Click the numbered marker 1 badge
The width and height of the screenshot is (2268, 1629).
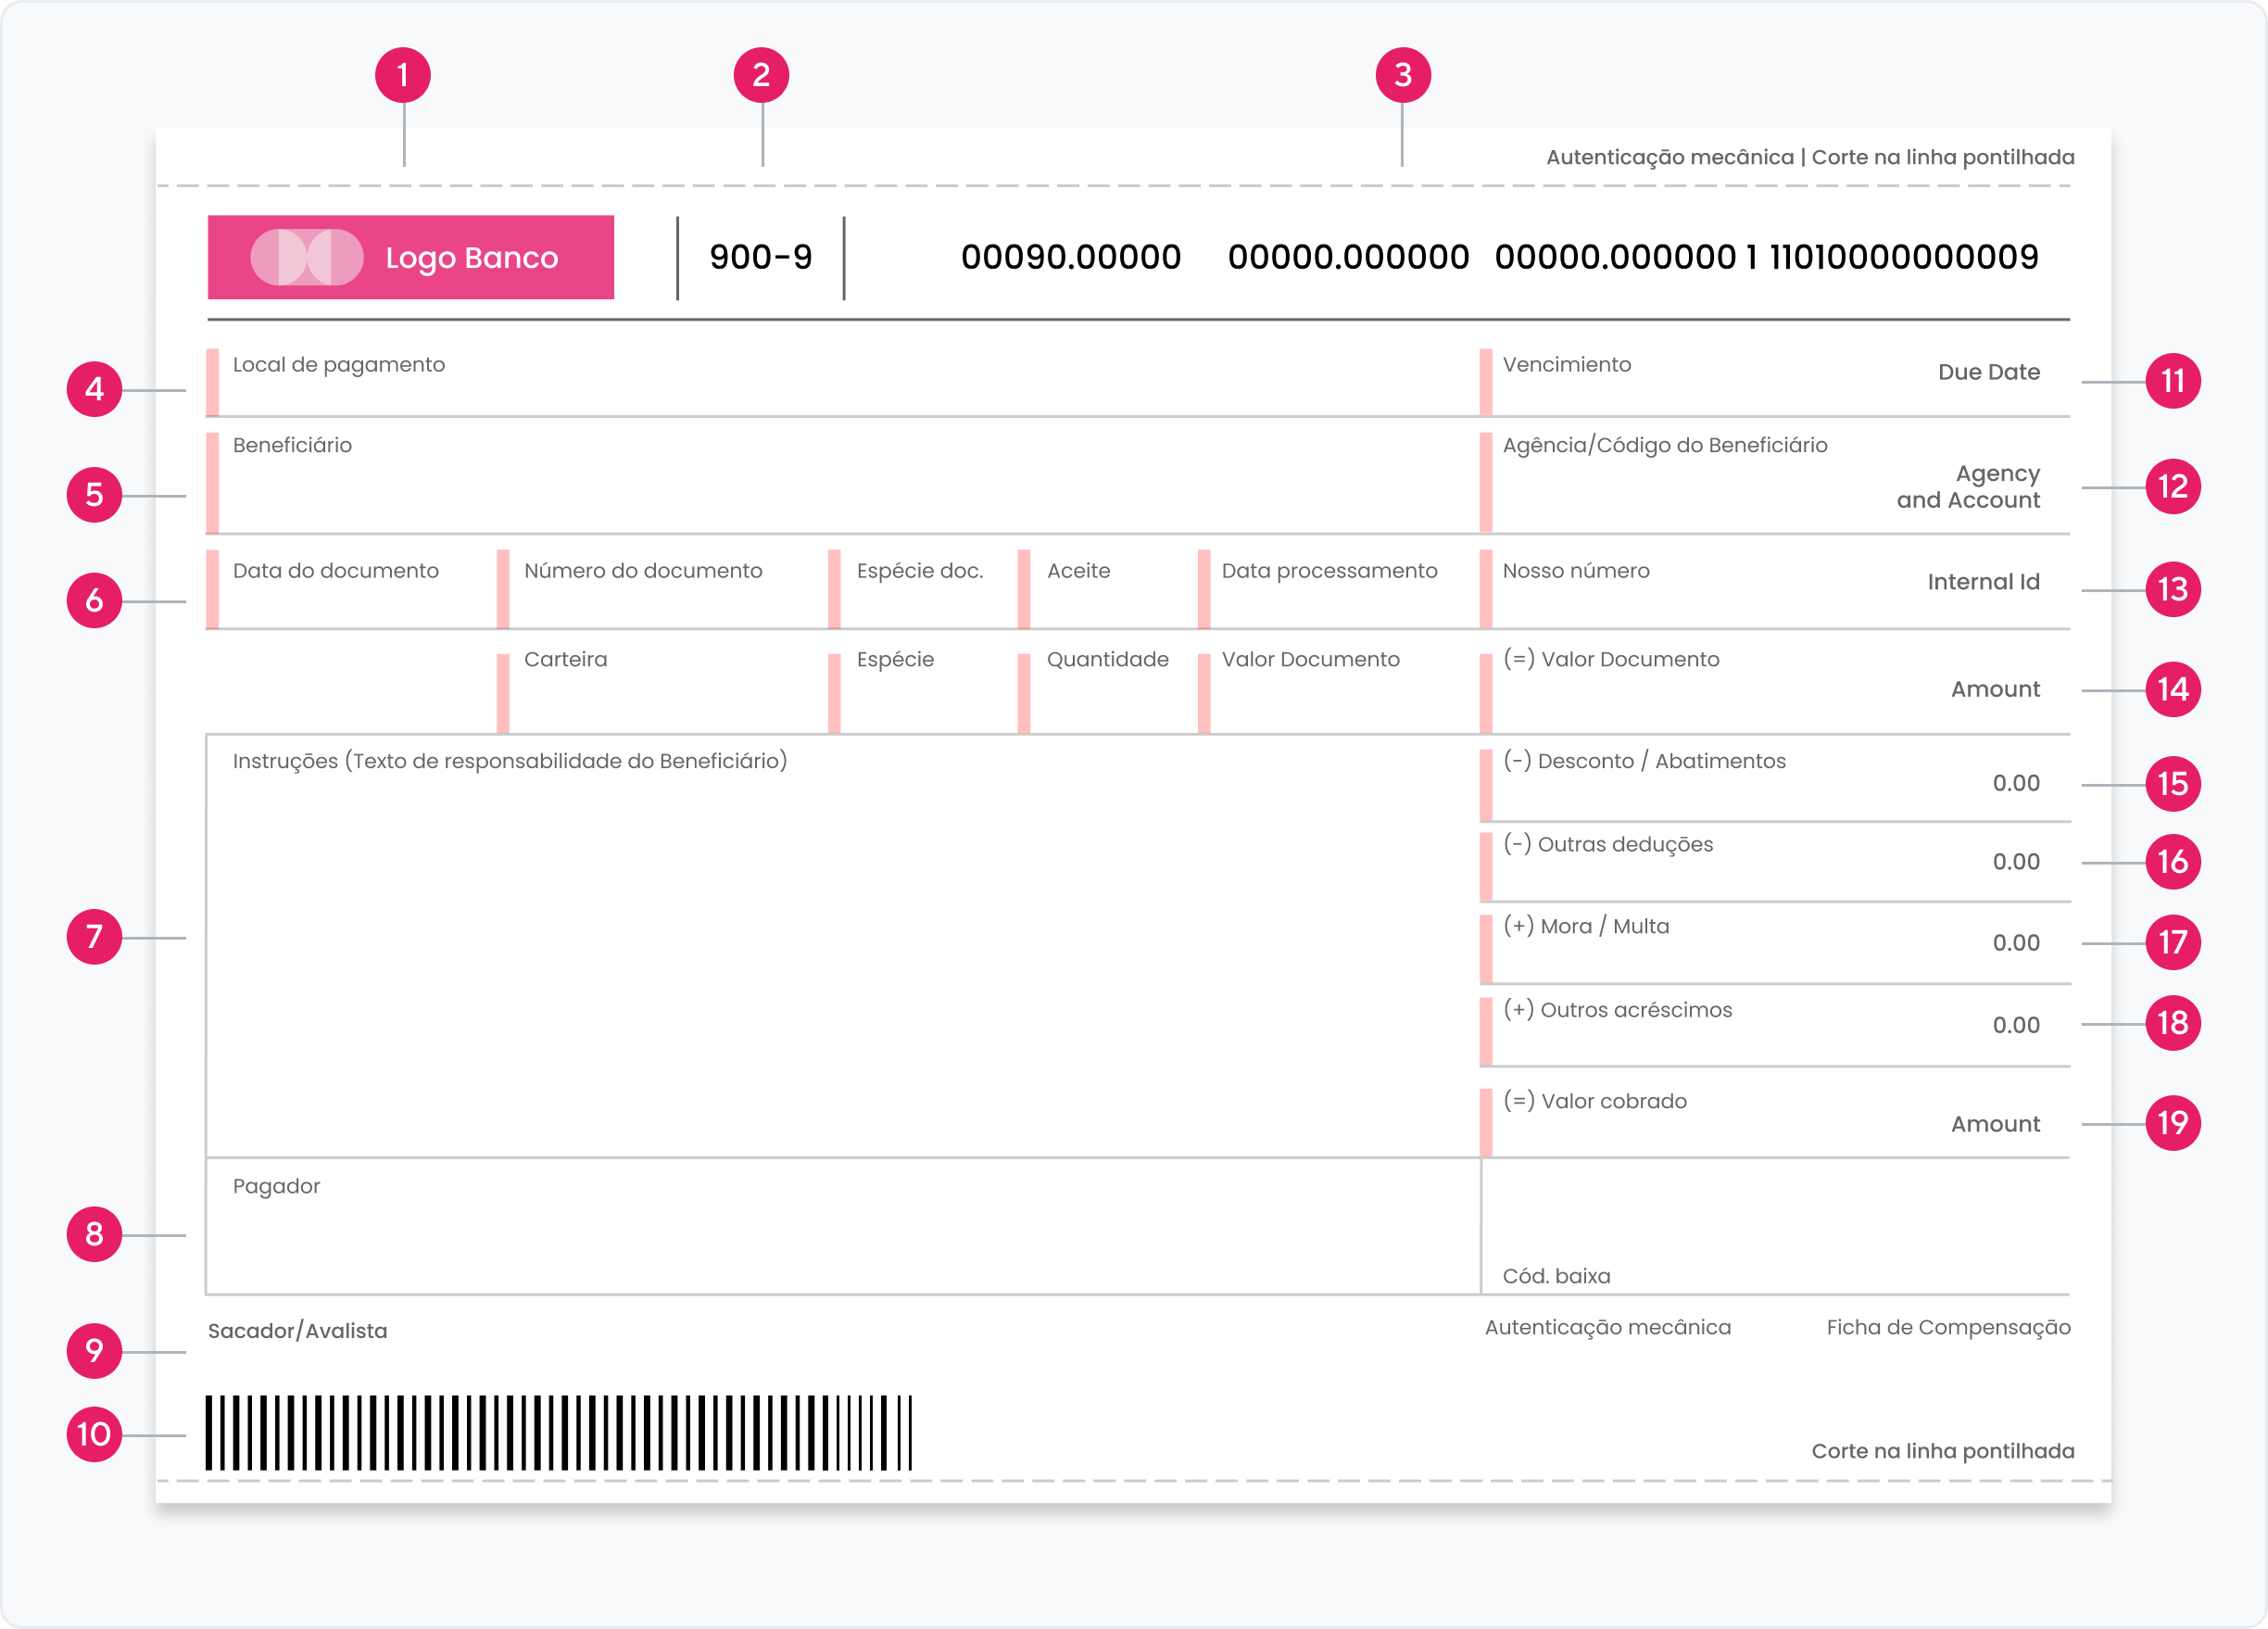pyautogui.click(x=403, y=75)
